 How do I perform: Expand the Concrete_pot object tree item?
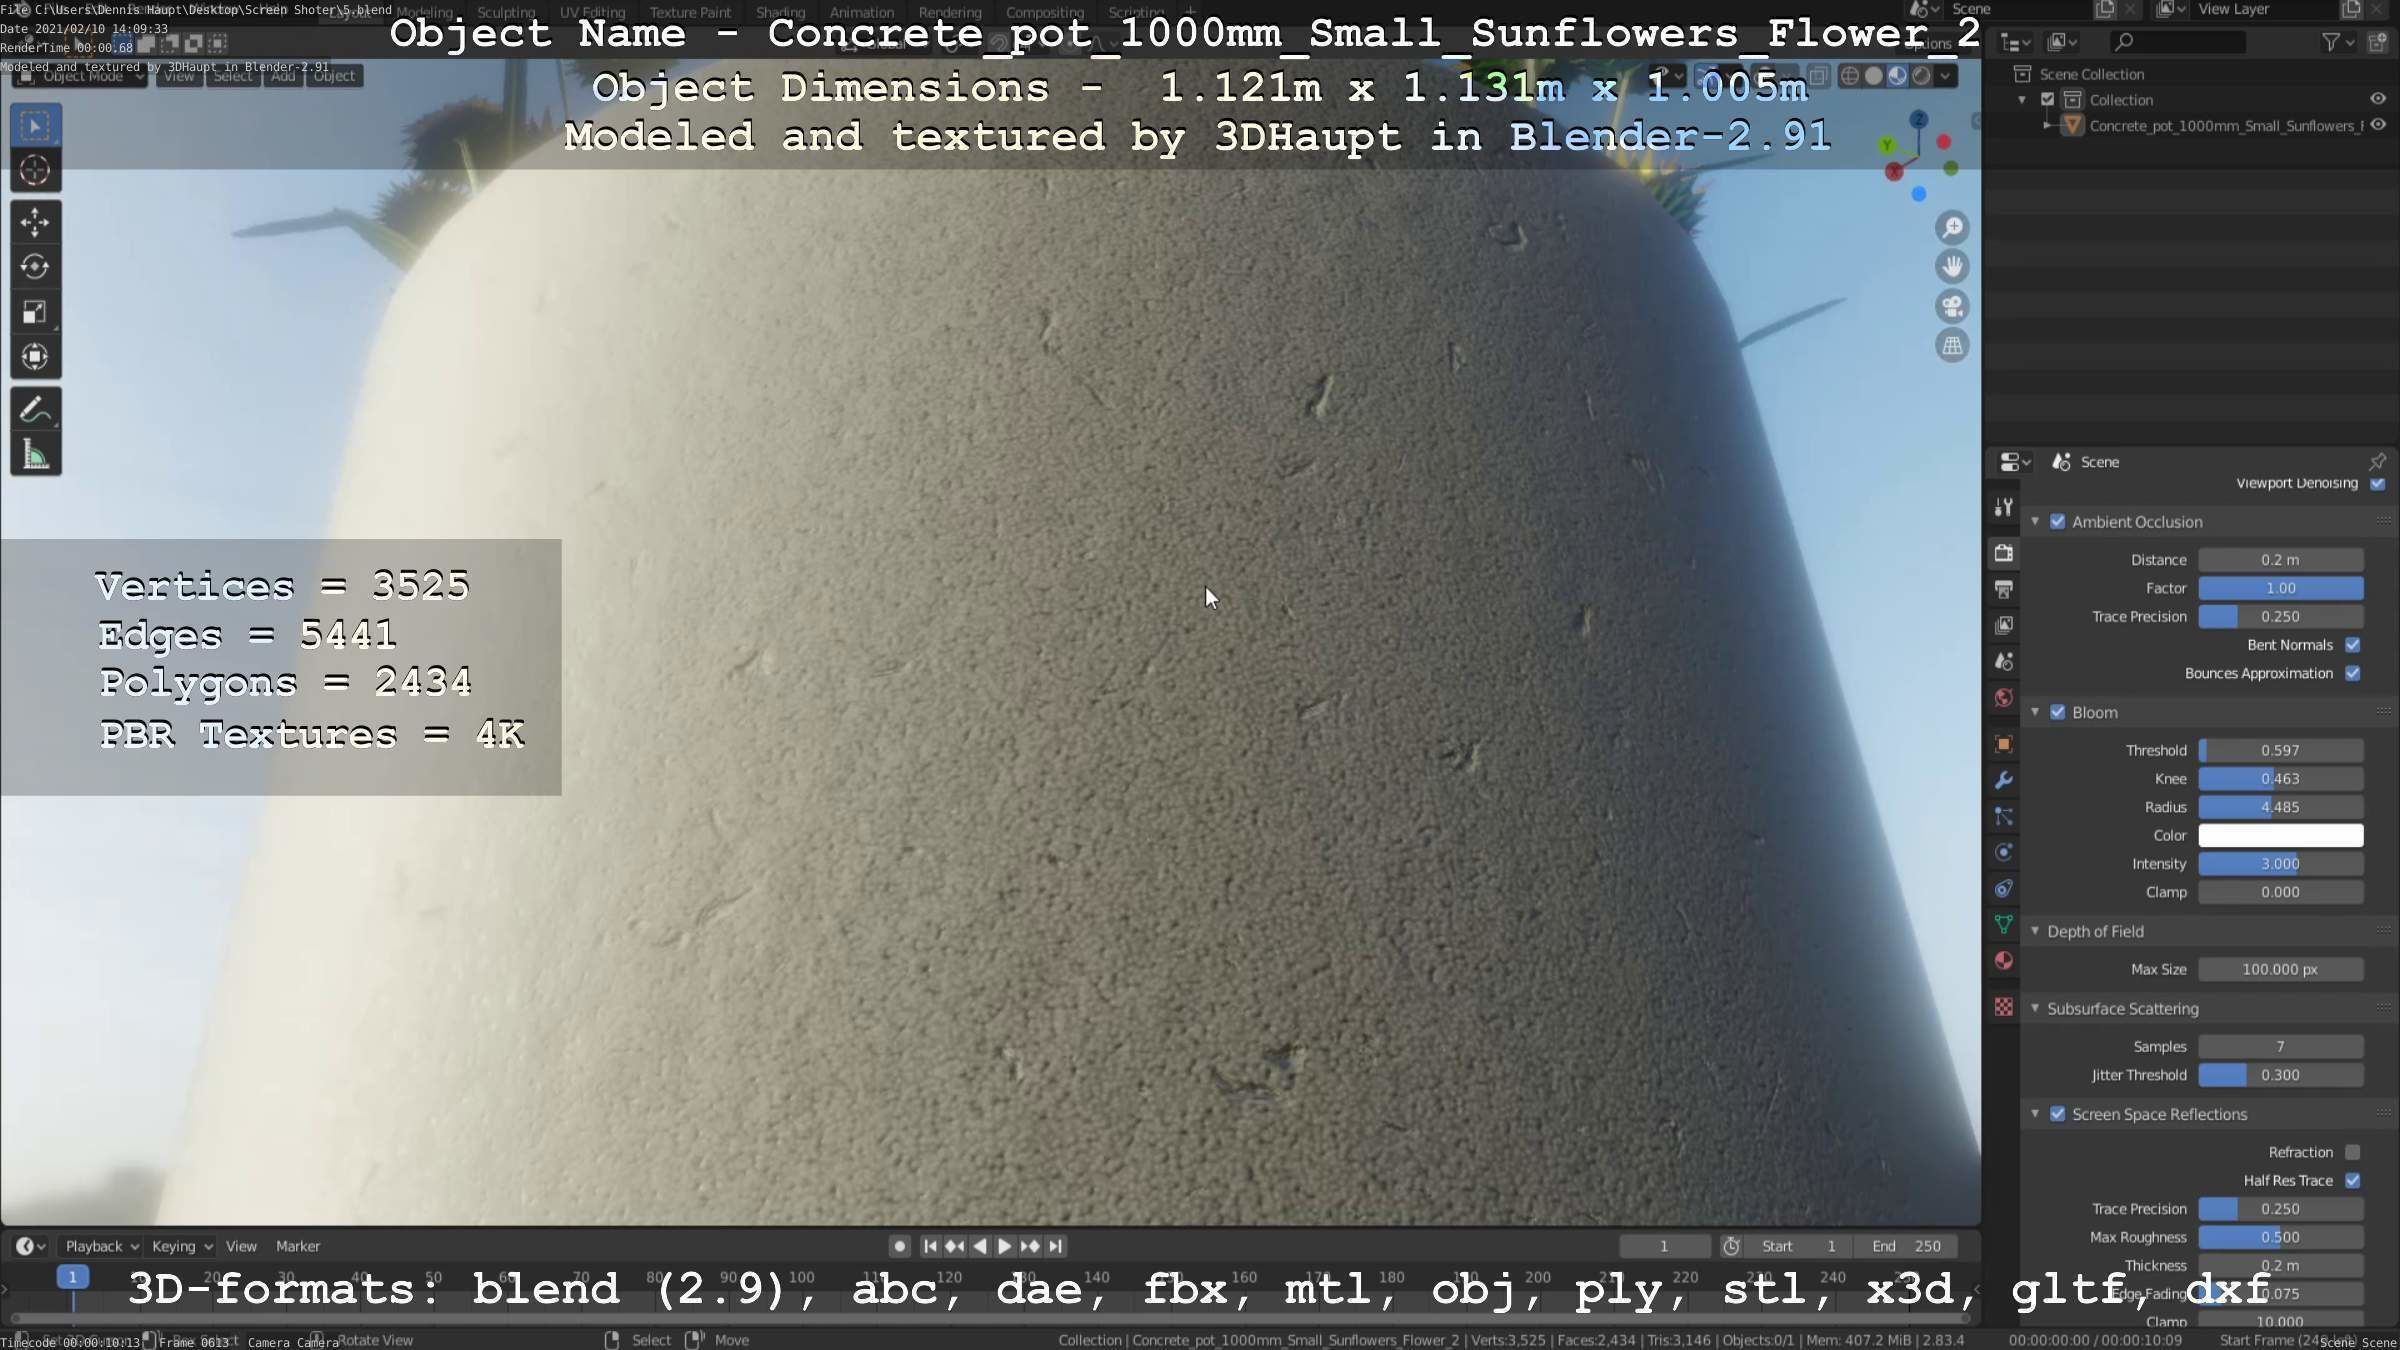click(x=2047, y=125)
